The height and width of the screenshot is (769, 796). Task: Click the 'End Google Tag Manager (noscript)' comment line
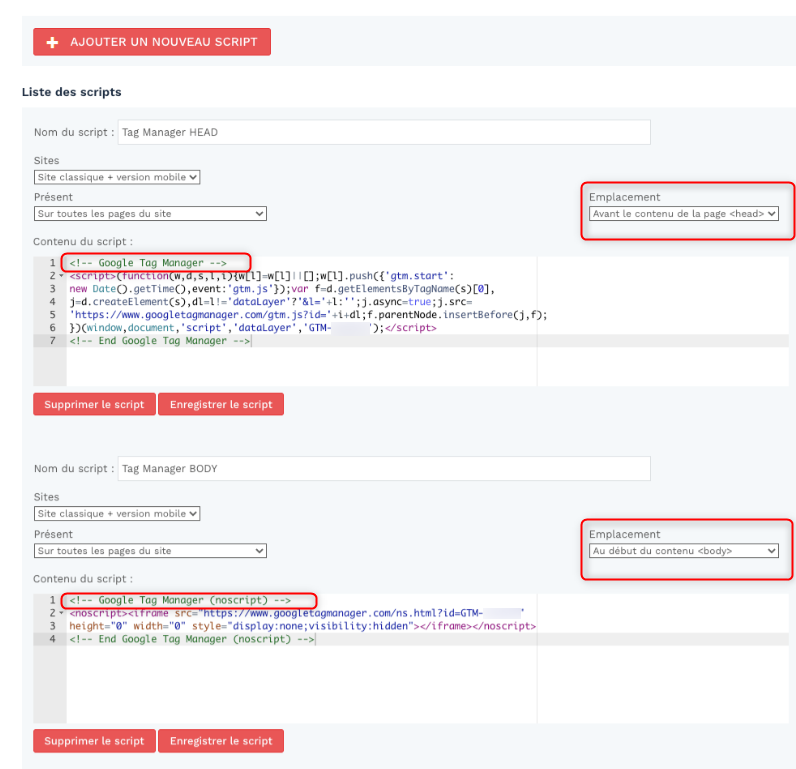point(192,639)
